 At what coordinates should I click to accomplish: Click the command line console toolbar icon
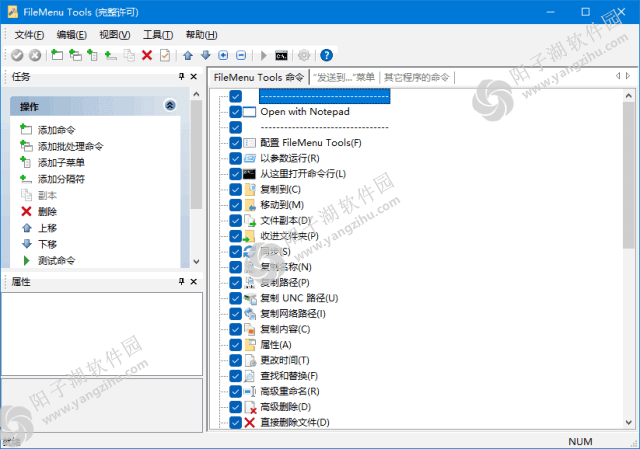(281, 56)
